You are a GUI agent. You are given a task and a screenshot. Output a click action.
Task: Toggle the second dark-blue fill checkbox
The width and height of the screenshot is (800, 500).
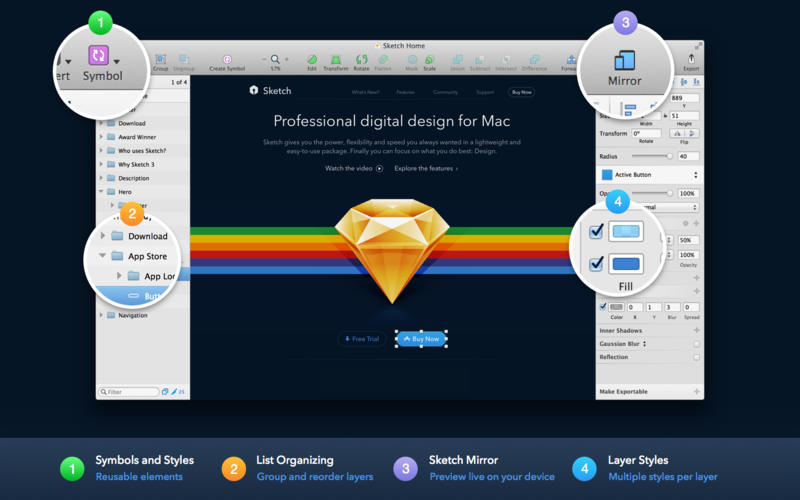[597, 264]
